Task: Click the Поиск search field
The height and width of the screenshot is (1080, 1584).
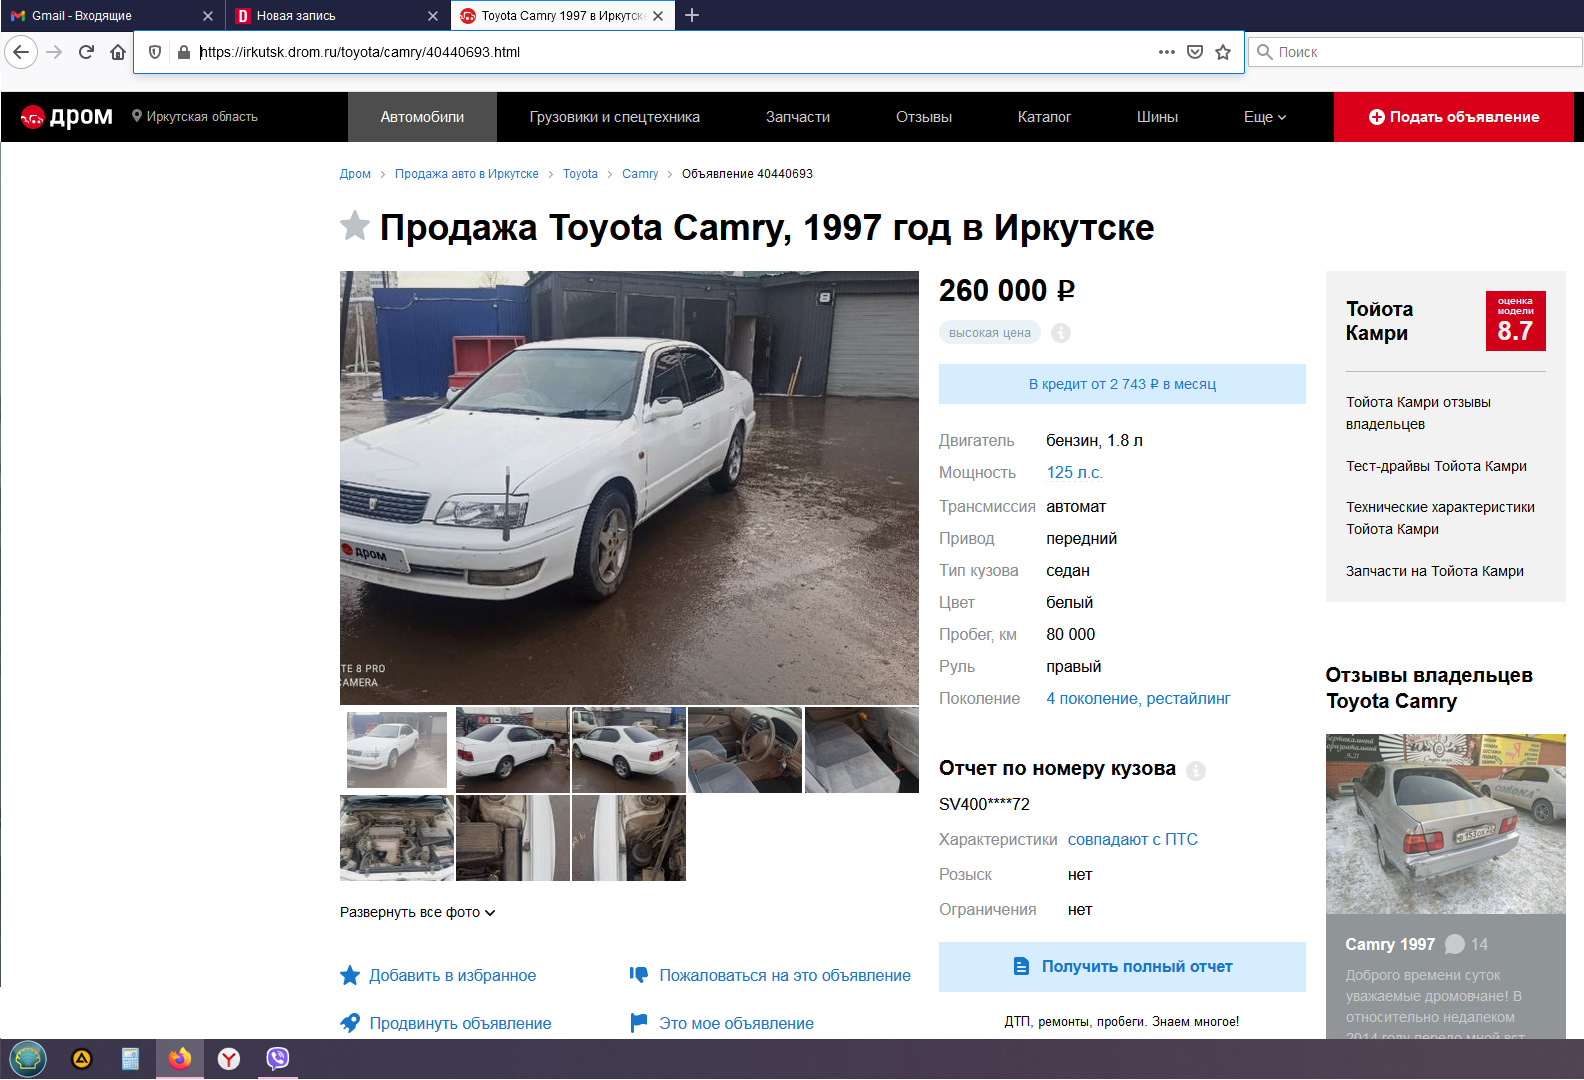Action: click(1416, 52)
